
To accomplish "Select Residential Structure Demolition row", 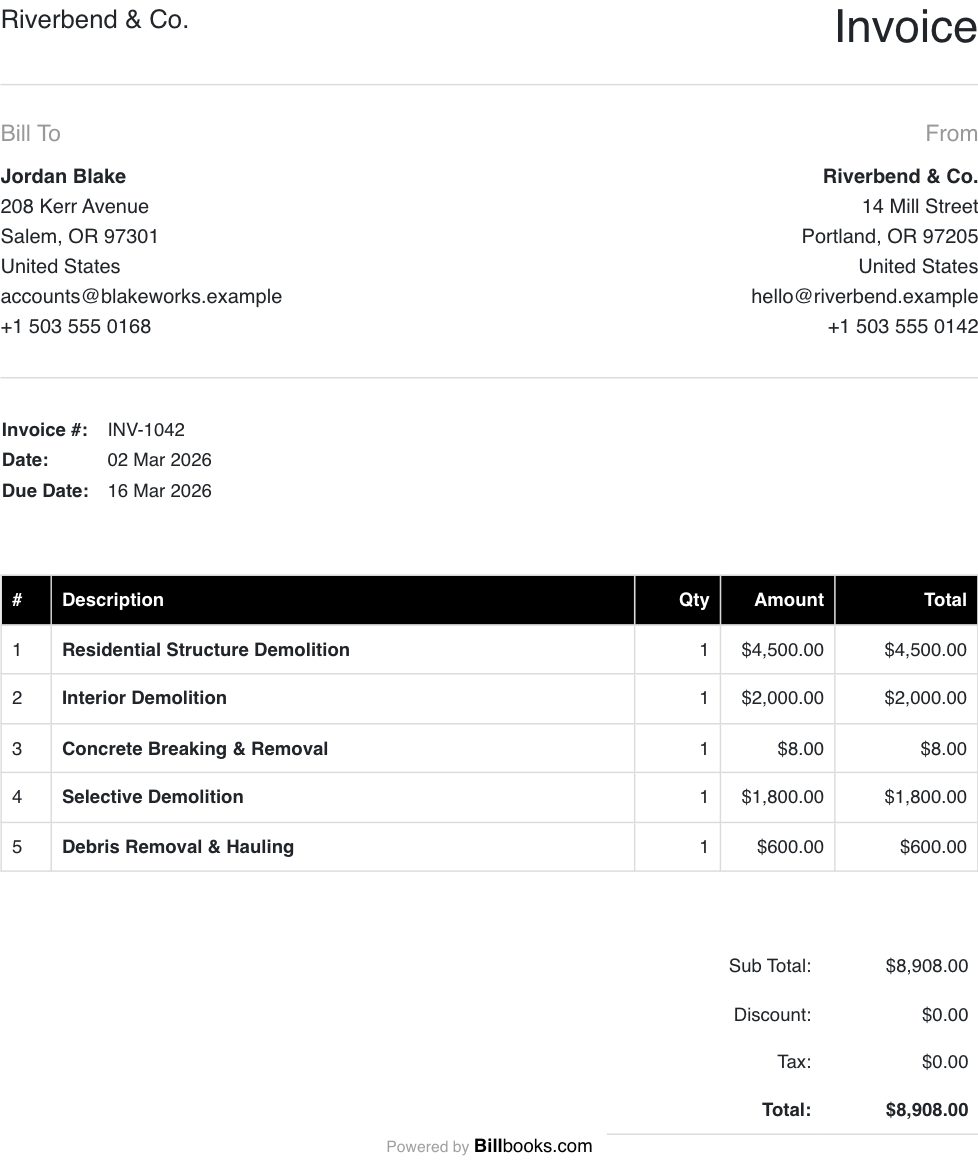I will click(489, 649).
